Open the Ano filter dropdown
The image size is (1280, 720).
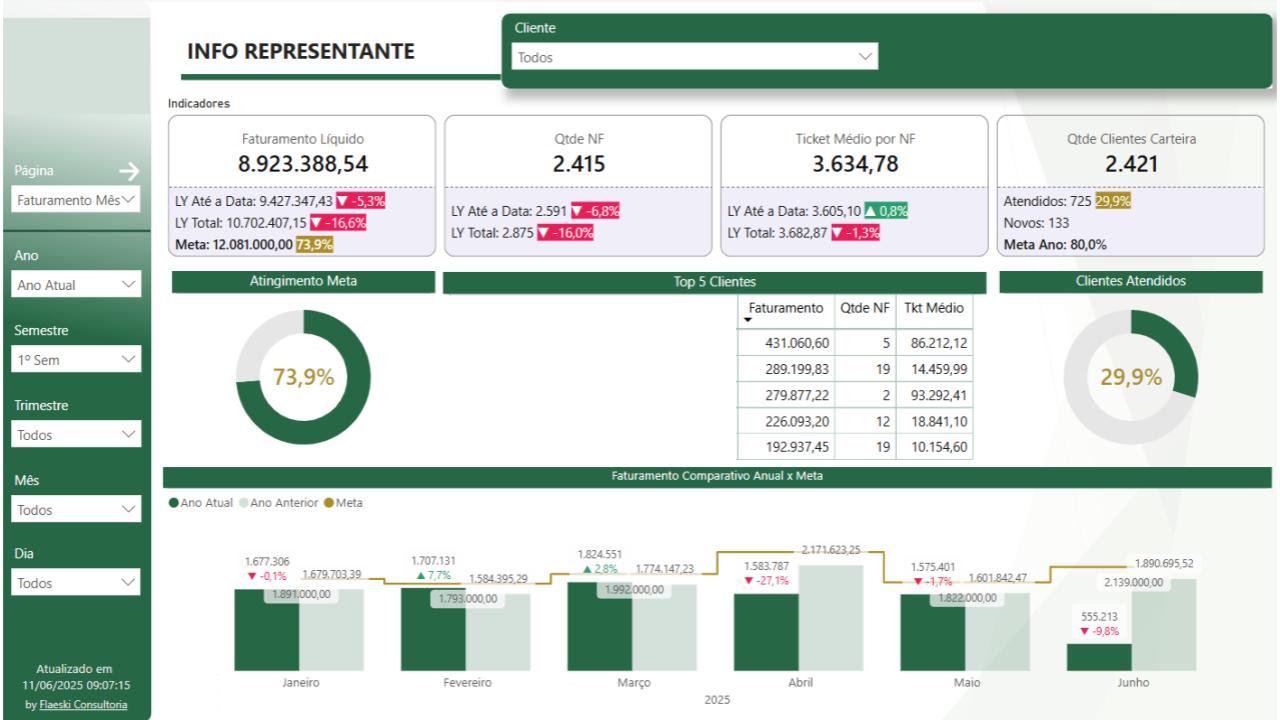(x=76, y=285)
